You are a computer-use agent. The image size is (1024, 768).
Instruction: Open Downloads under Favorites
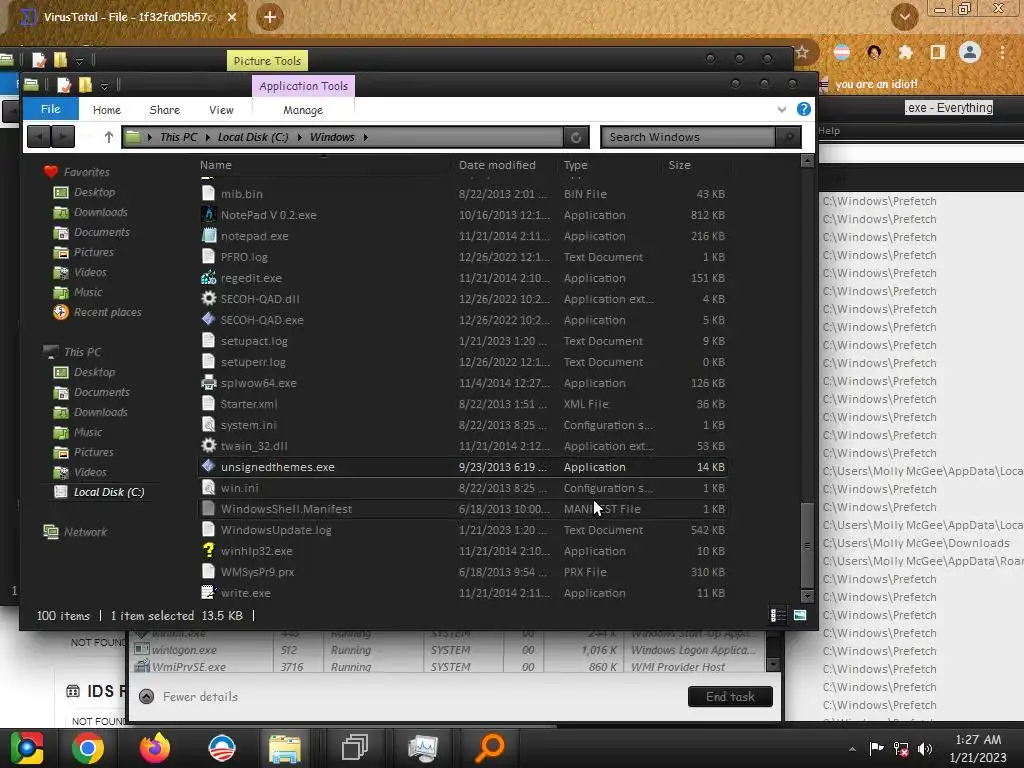pos(101,212)
